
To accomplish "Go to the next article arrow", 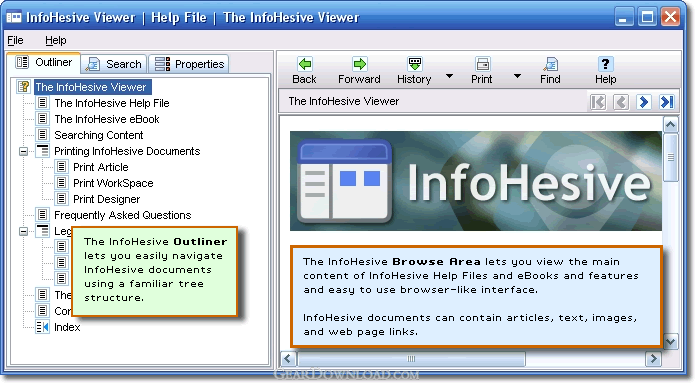I will pyautogui.click(x=644, y=102).
